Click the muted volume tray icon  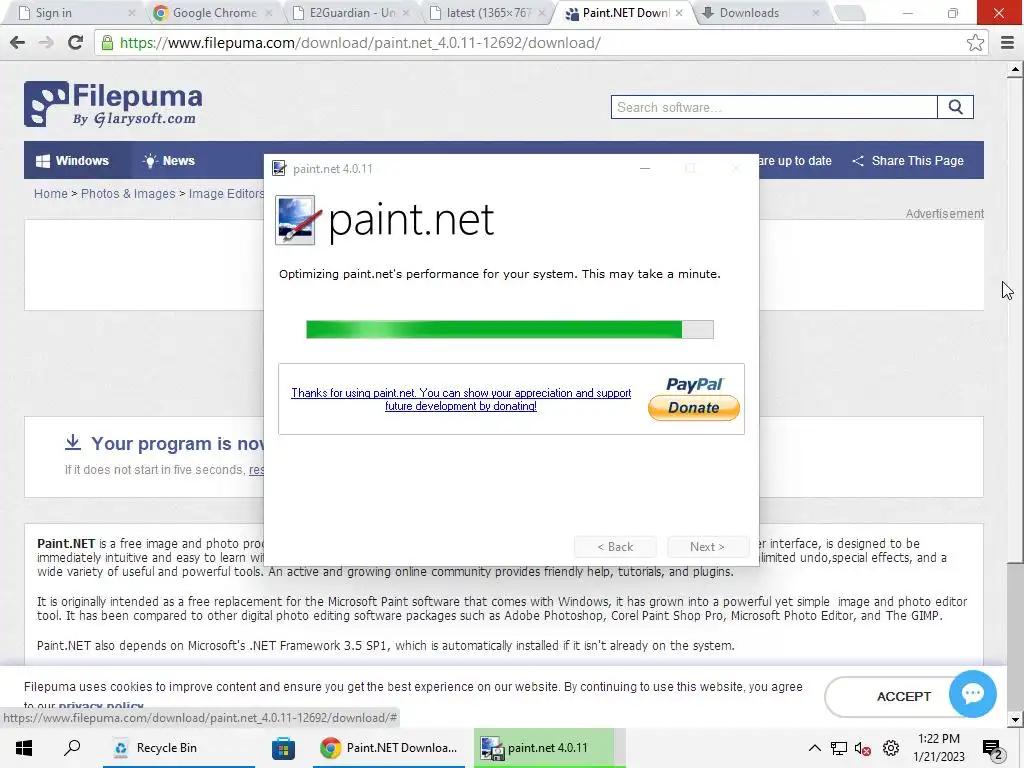(x=863, y=748)
